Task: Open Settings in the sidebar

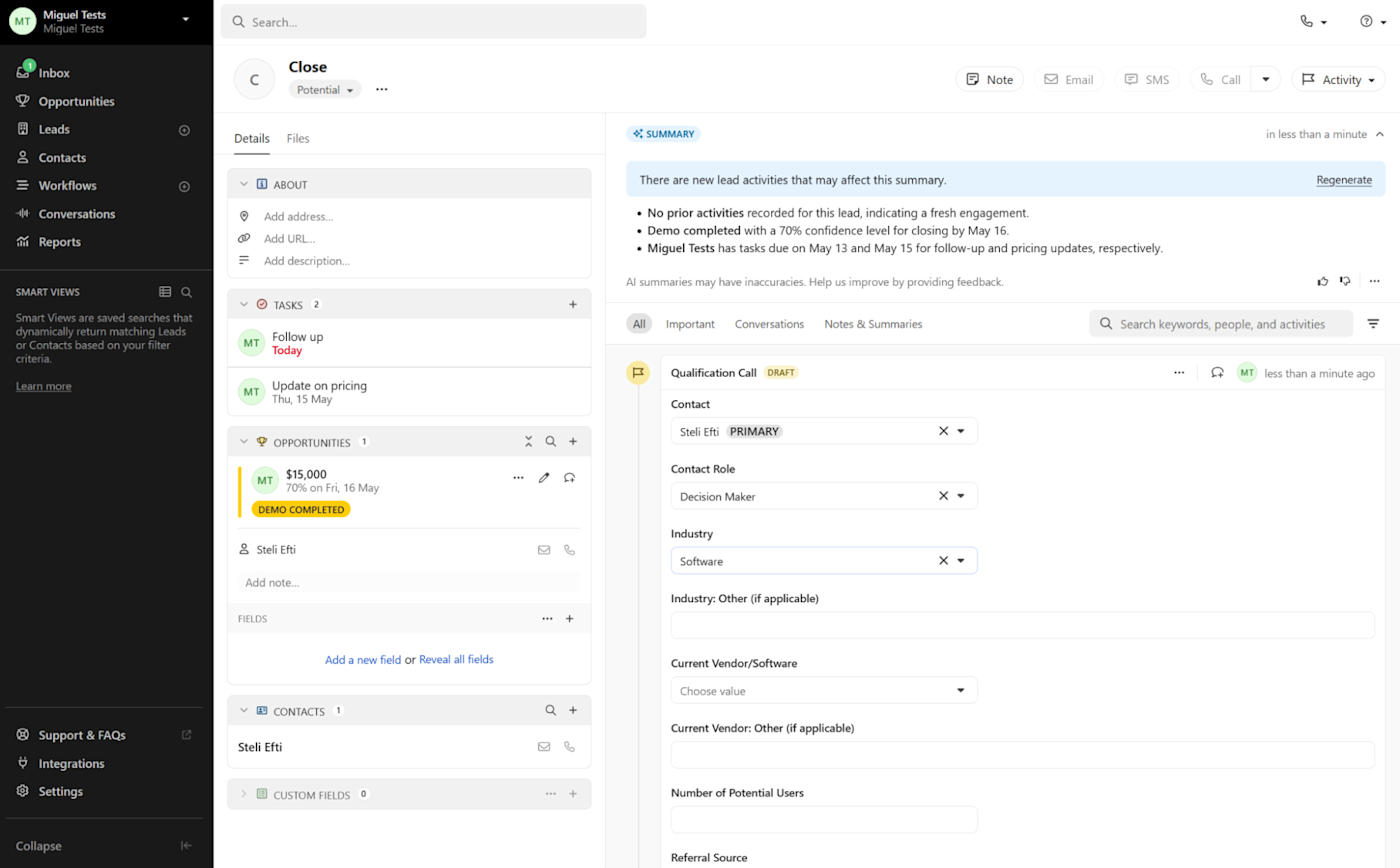Action: pos(60,791)
